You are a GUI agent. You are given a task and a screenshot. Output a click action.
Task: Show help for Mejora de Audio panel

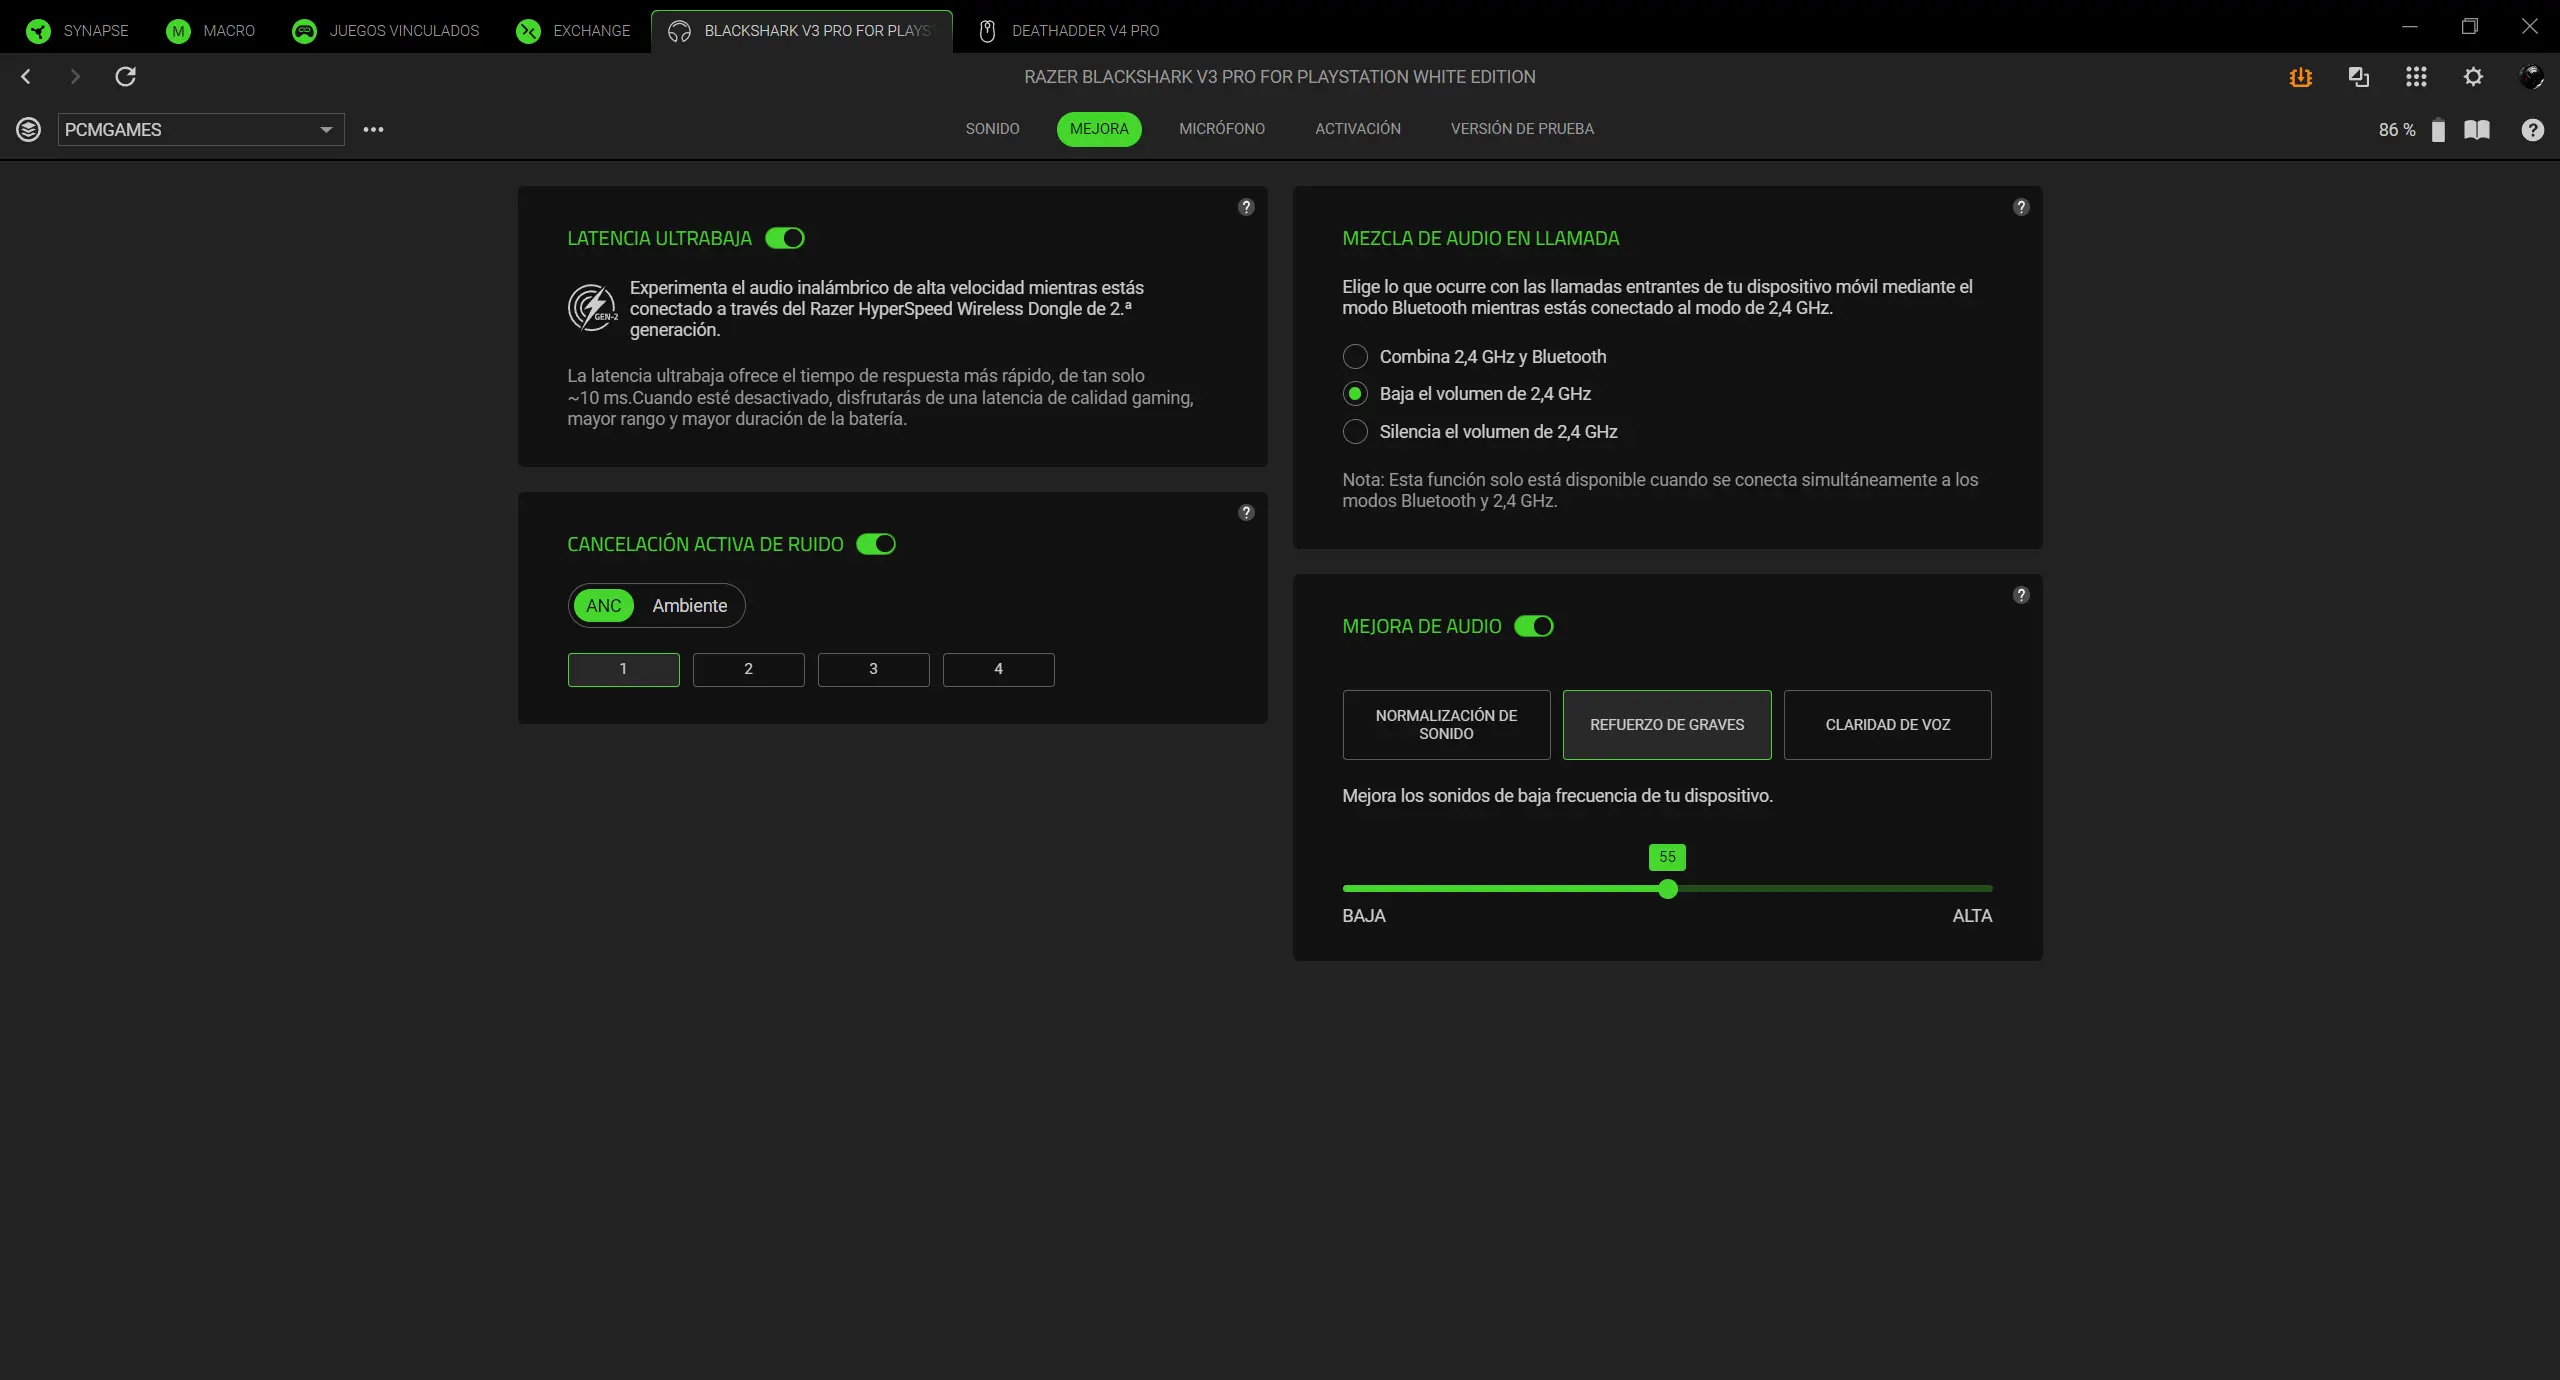[2021, 595]
